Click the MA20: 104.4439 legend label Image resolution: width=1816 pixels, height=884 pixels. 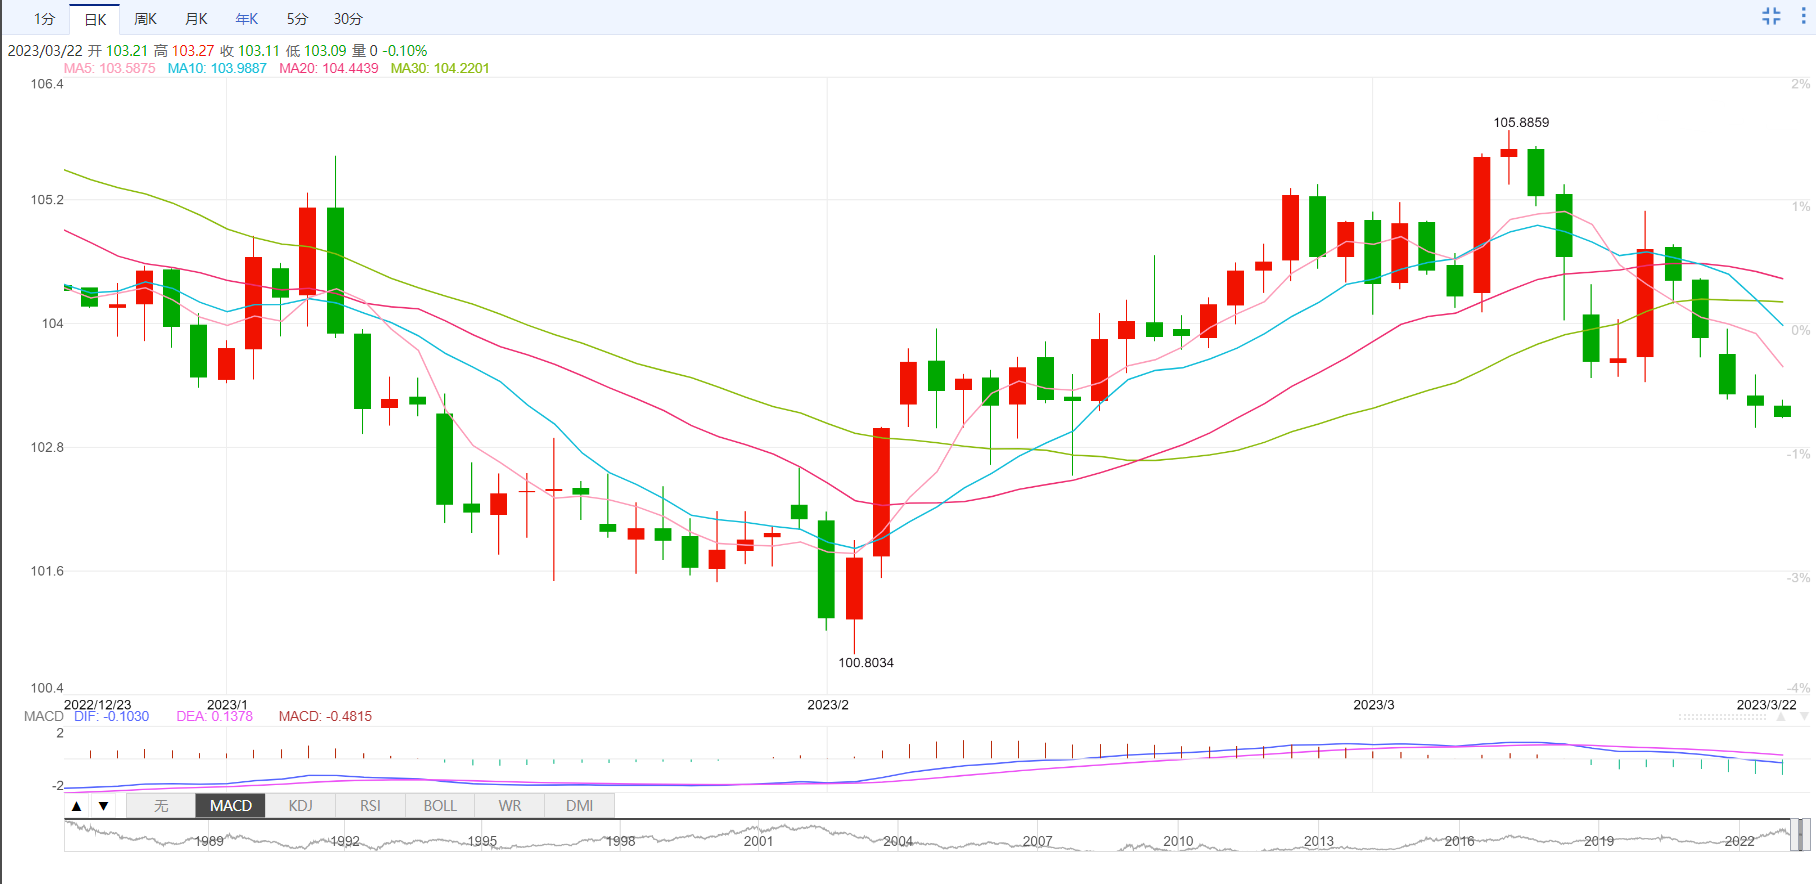point(329,68)
